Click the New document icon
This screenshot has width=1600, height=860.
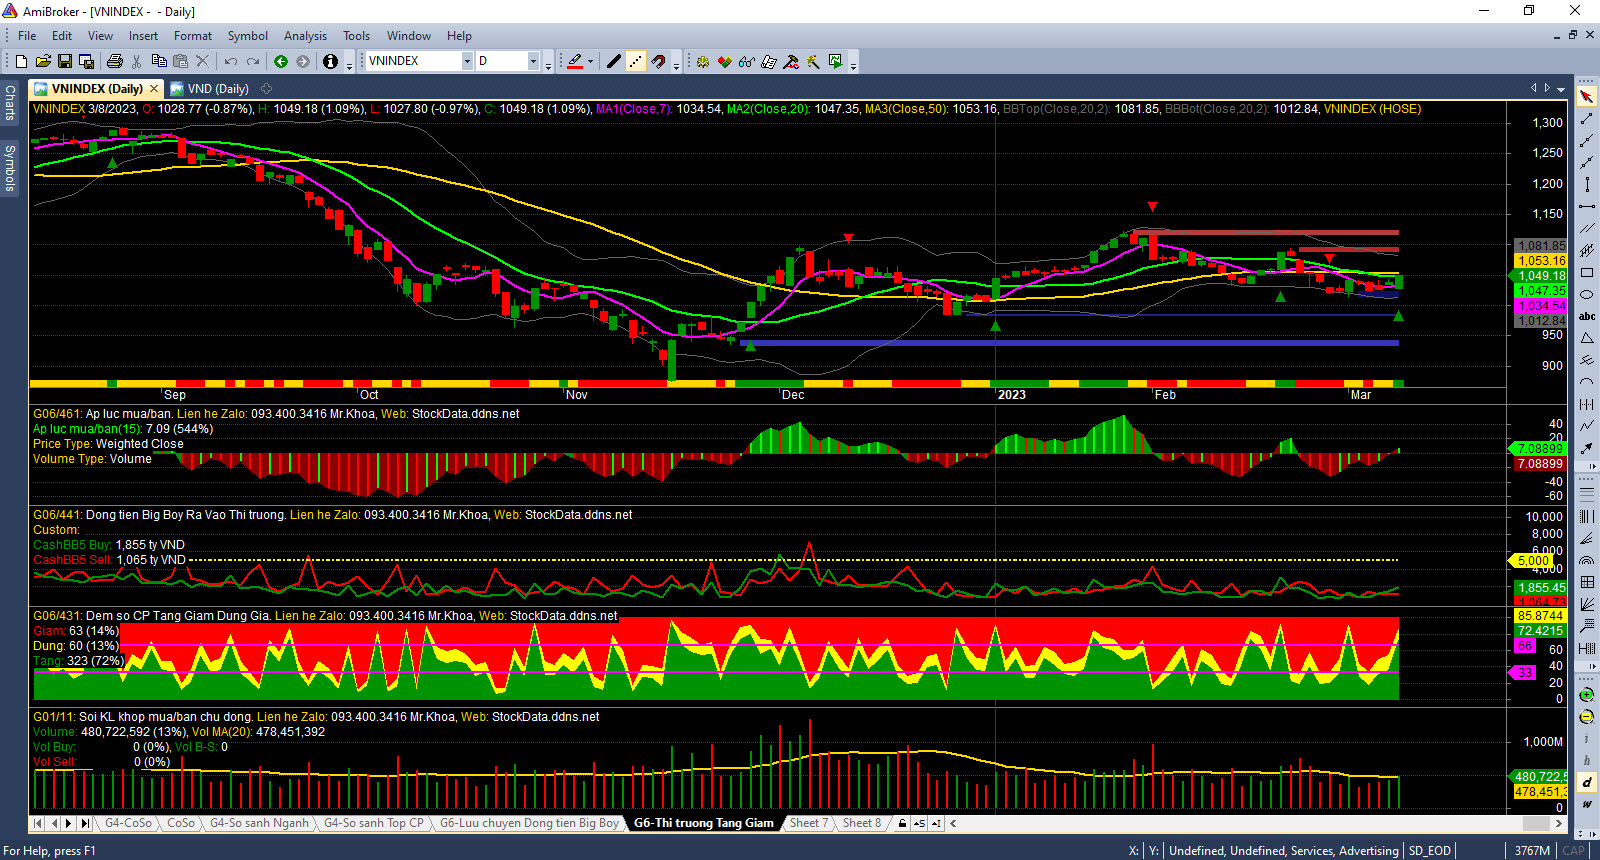click(x=21, y=61)
